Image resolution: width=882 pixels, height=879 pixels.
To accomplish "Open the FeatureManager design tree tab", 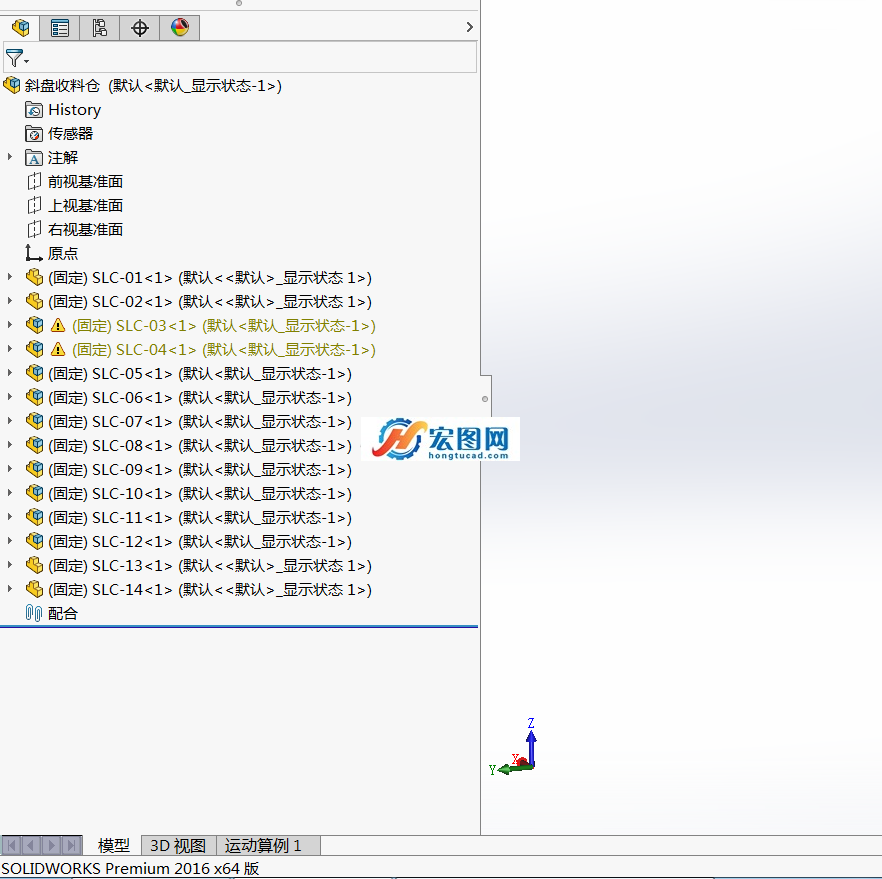I will coord(20,28).
